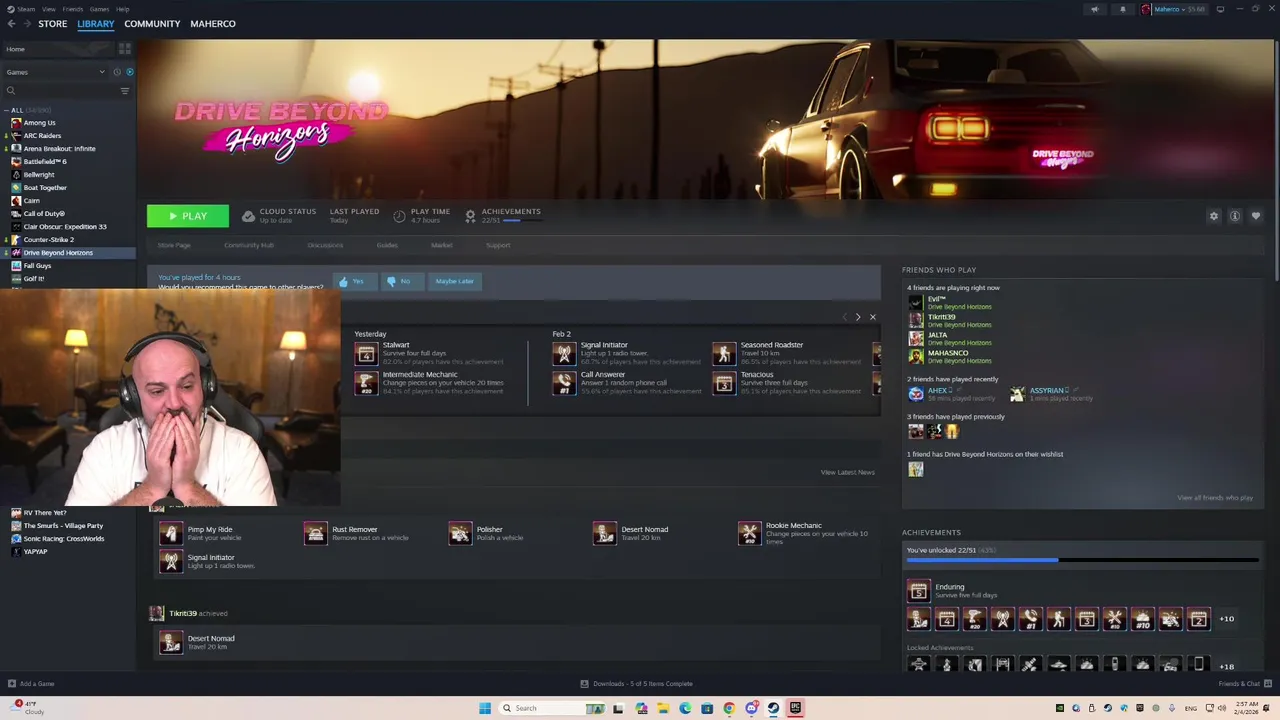Viewport: 1280px width, 720px height.
Task: Open the Downloads status bar
Action: pos(637,684)
